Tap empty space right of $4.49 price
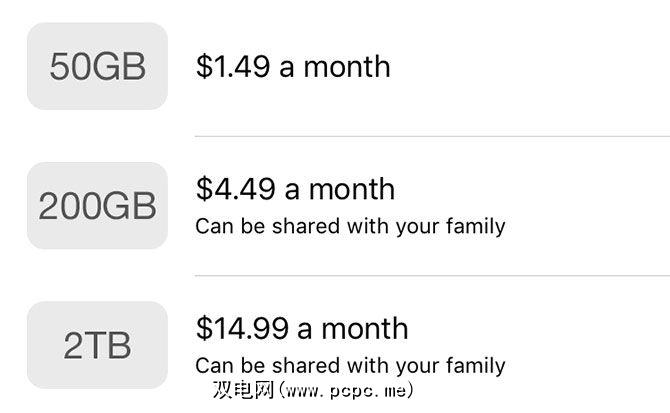 coord(530,189)
